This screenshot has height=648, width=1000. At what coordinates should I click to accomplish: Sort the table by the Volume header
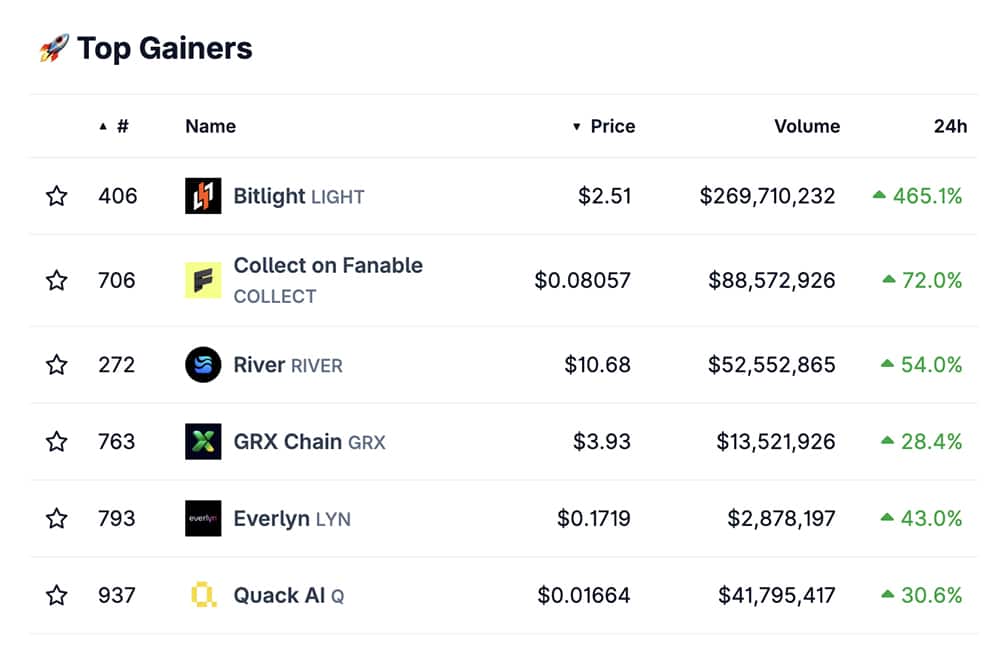807,126
